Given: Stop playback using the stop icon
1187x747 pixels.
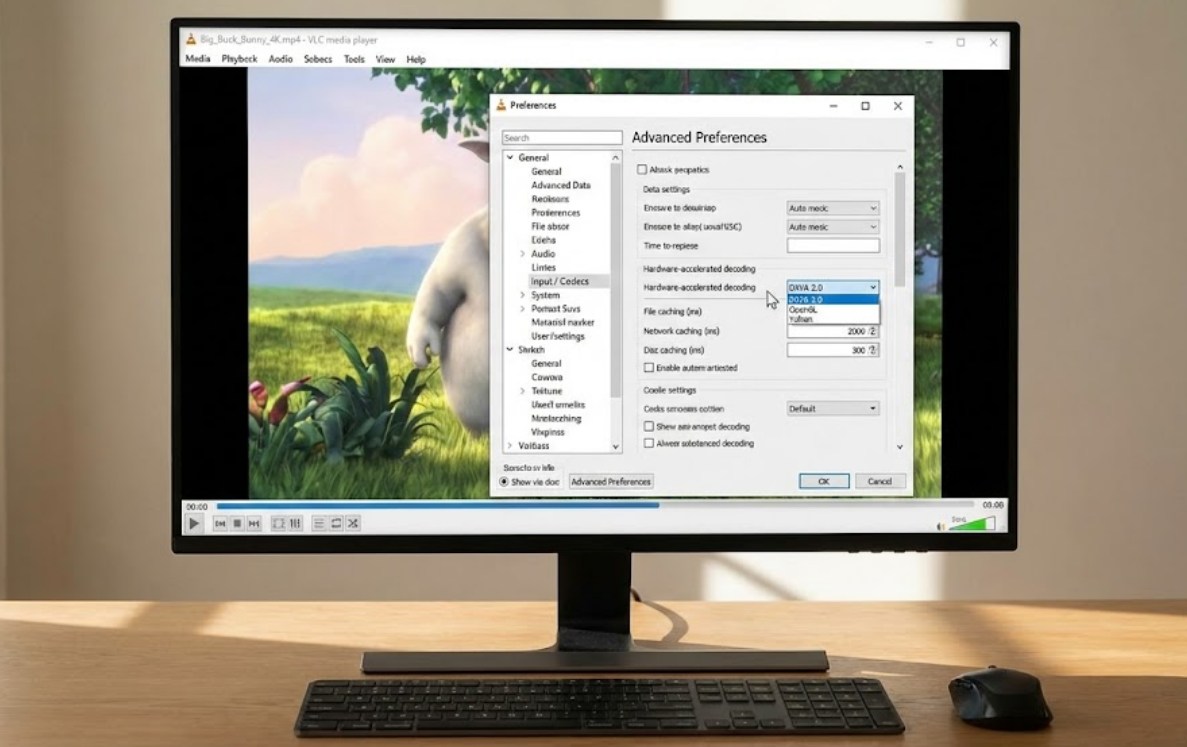Looking at the screenshot, I should point(238,523).
